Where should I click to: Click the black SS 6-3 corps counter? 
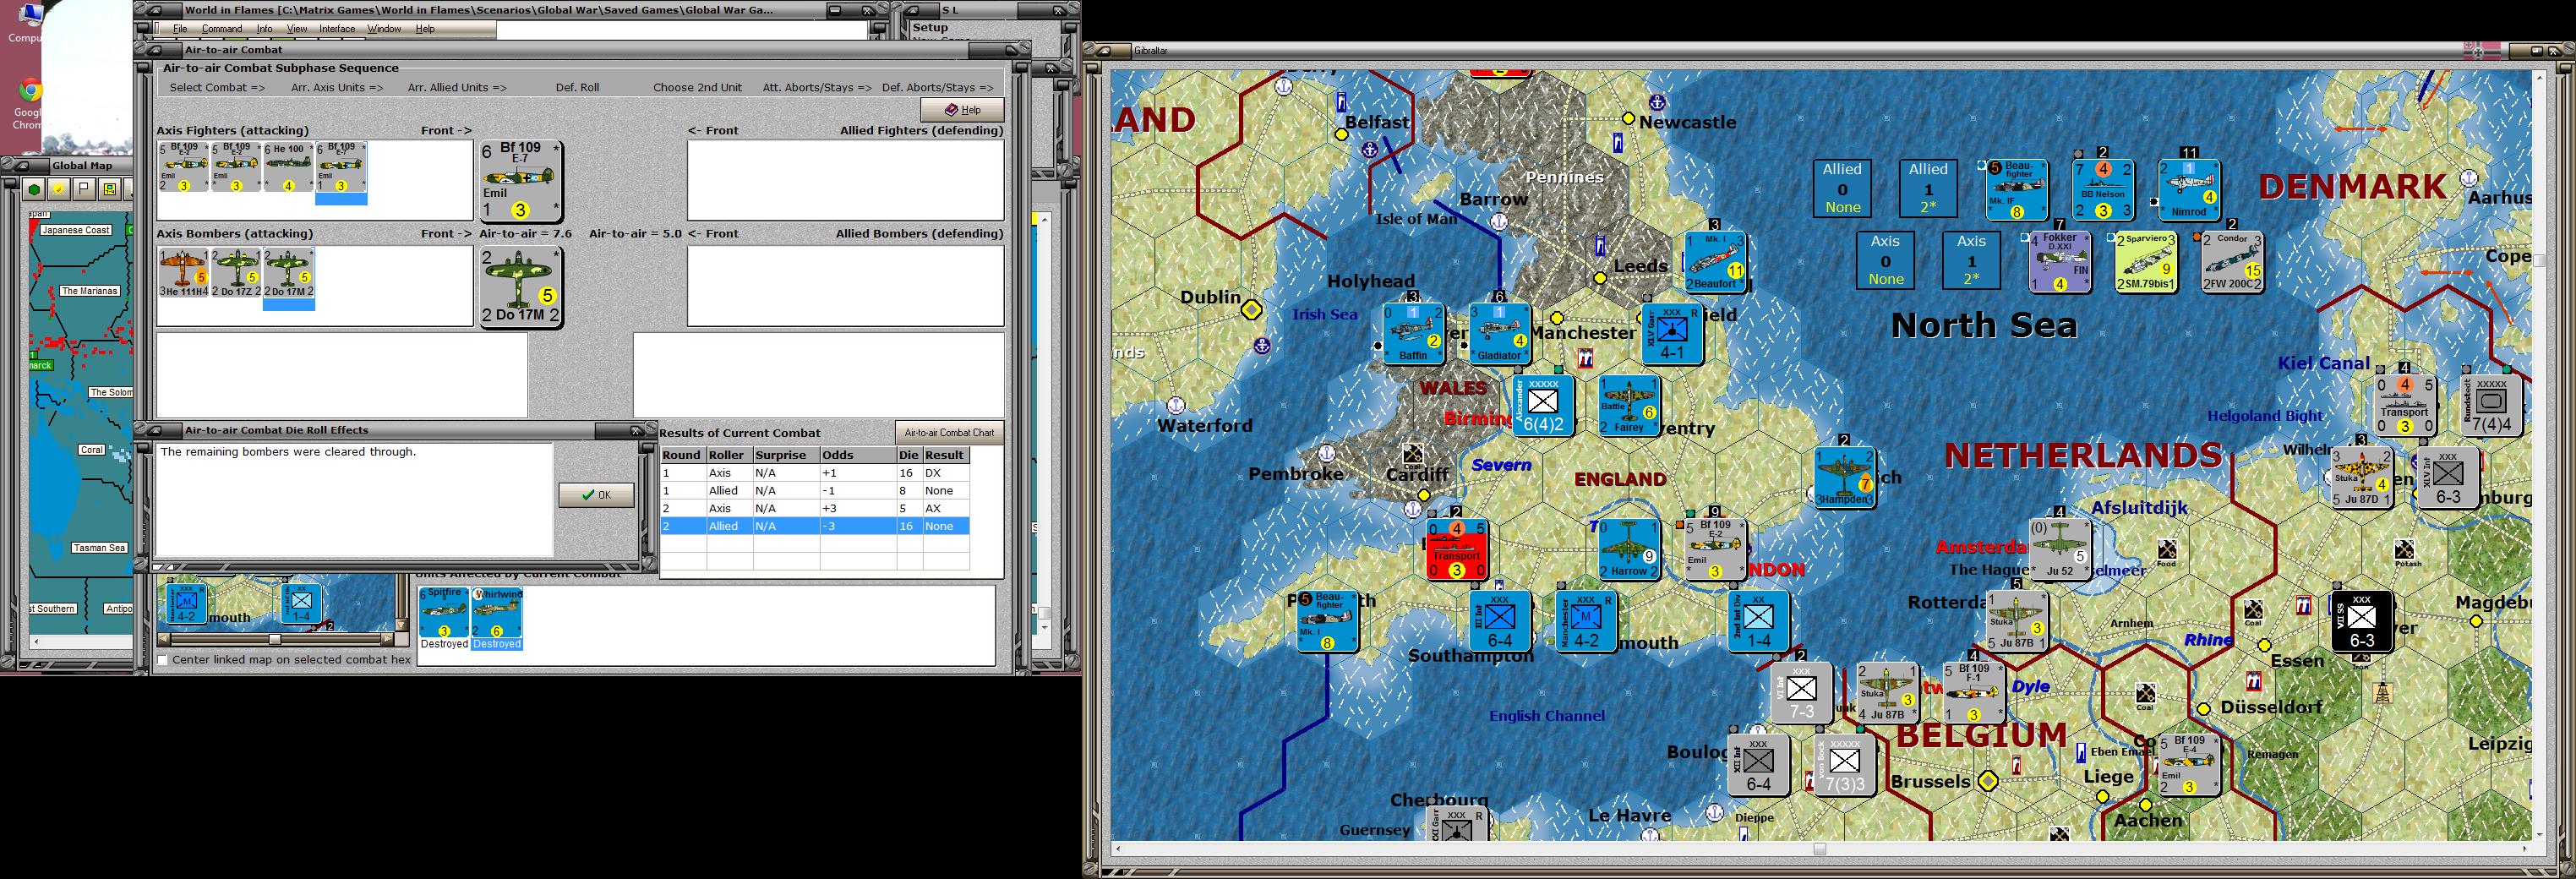pyautogui.click(x=2362, y=621)
